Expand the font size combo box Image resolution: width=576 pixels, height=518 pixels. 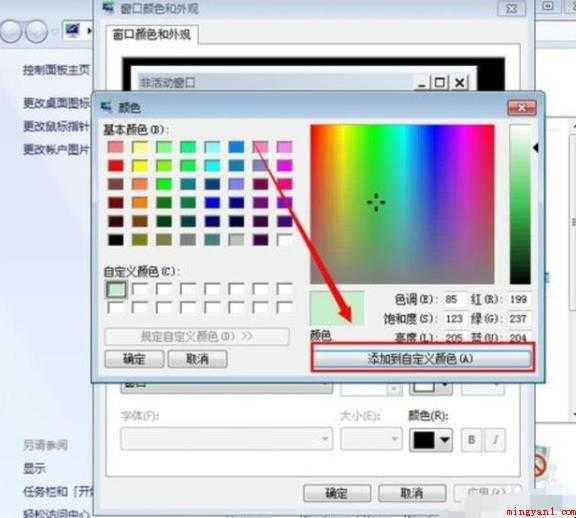(371, 438)
